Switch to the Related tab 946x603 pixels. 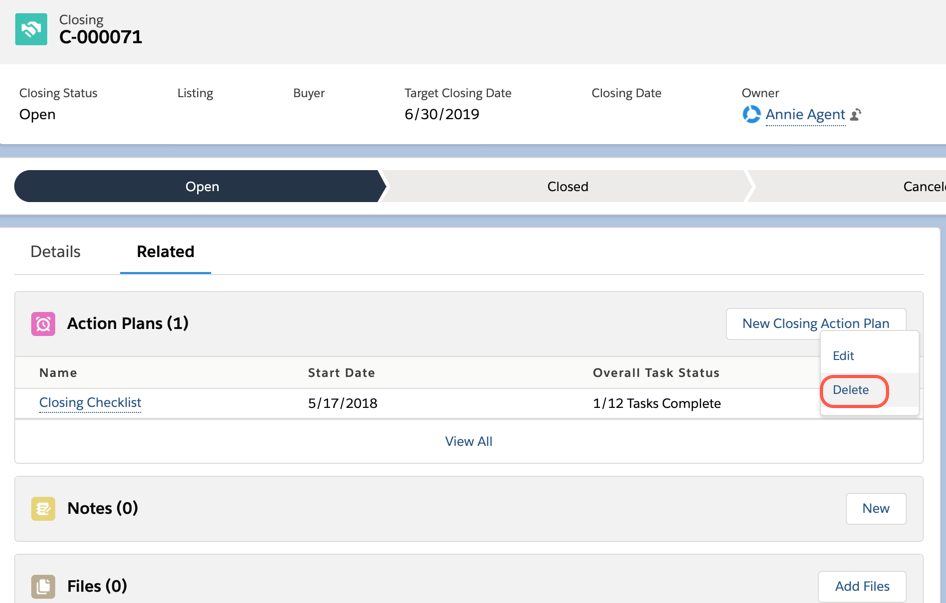(165, 251)
